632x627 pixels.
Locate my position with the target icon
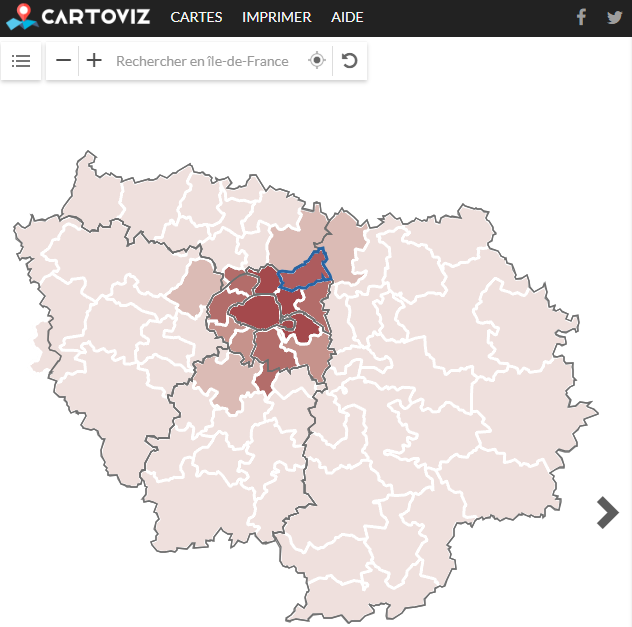coord(317,60)
